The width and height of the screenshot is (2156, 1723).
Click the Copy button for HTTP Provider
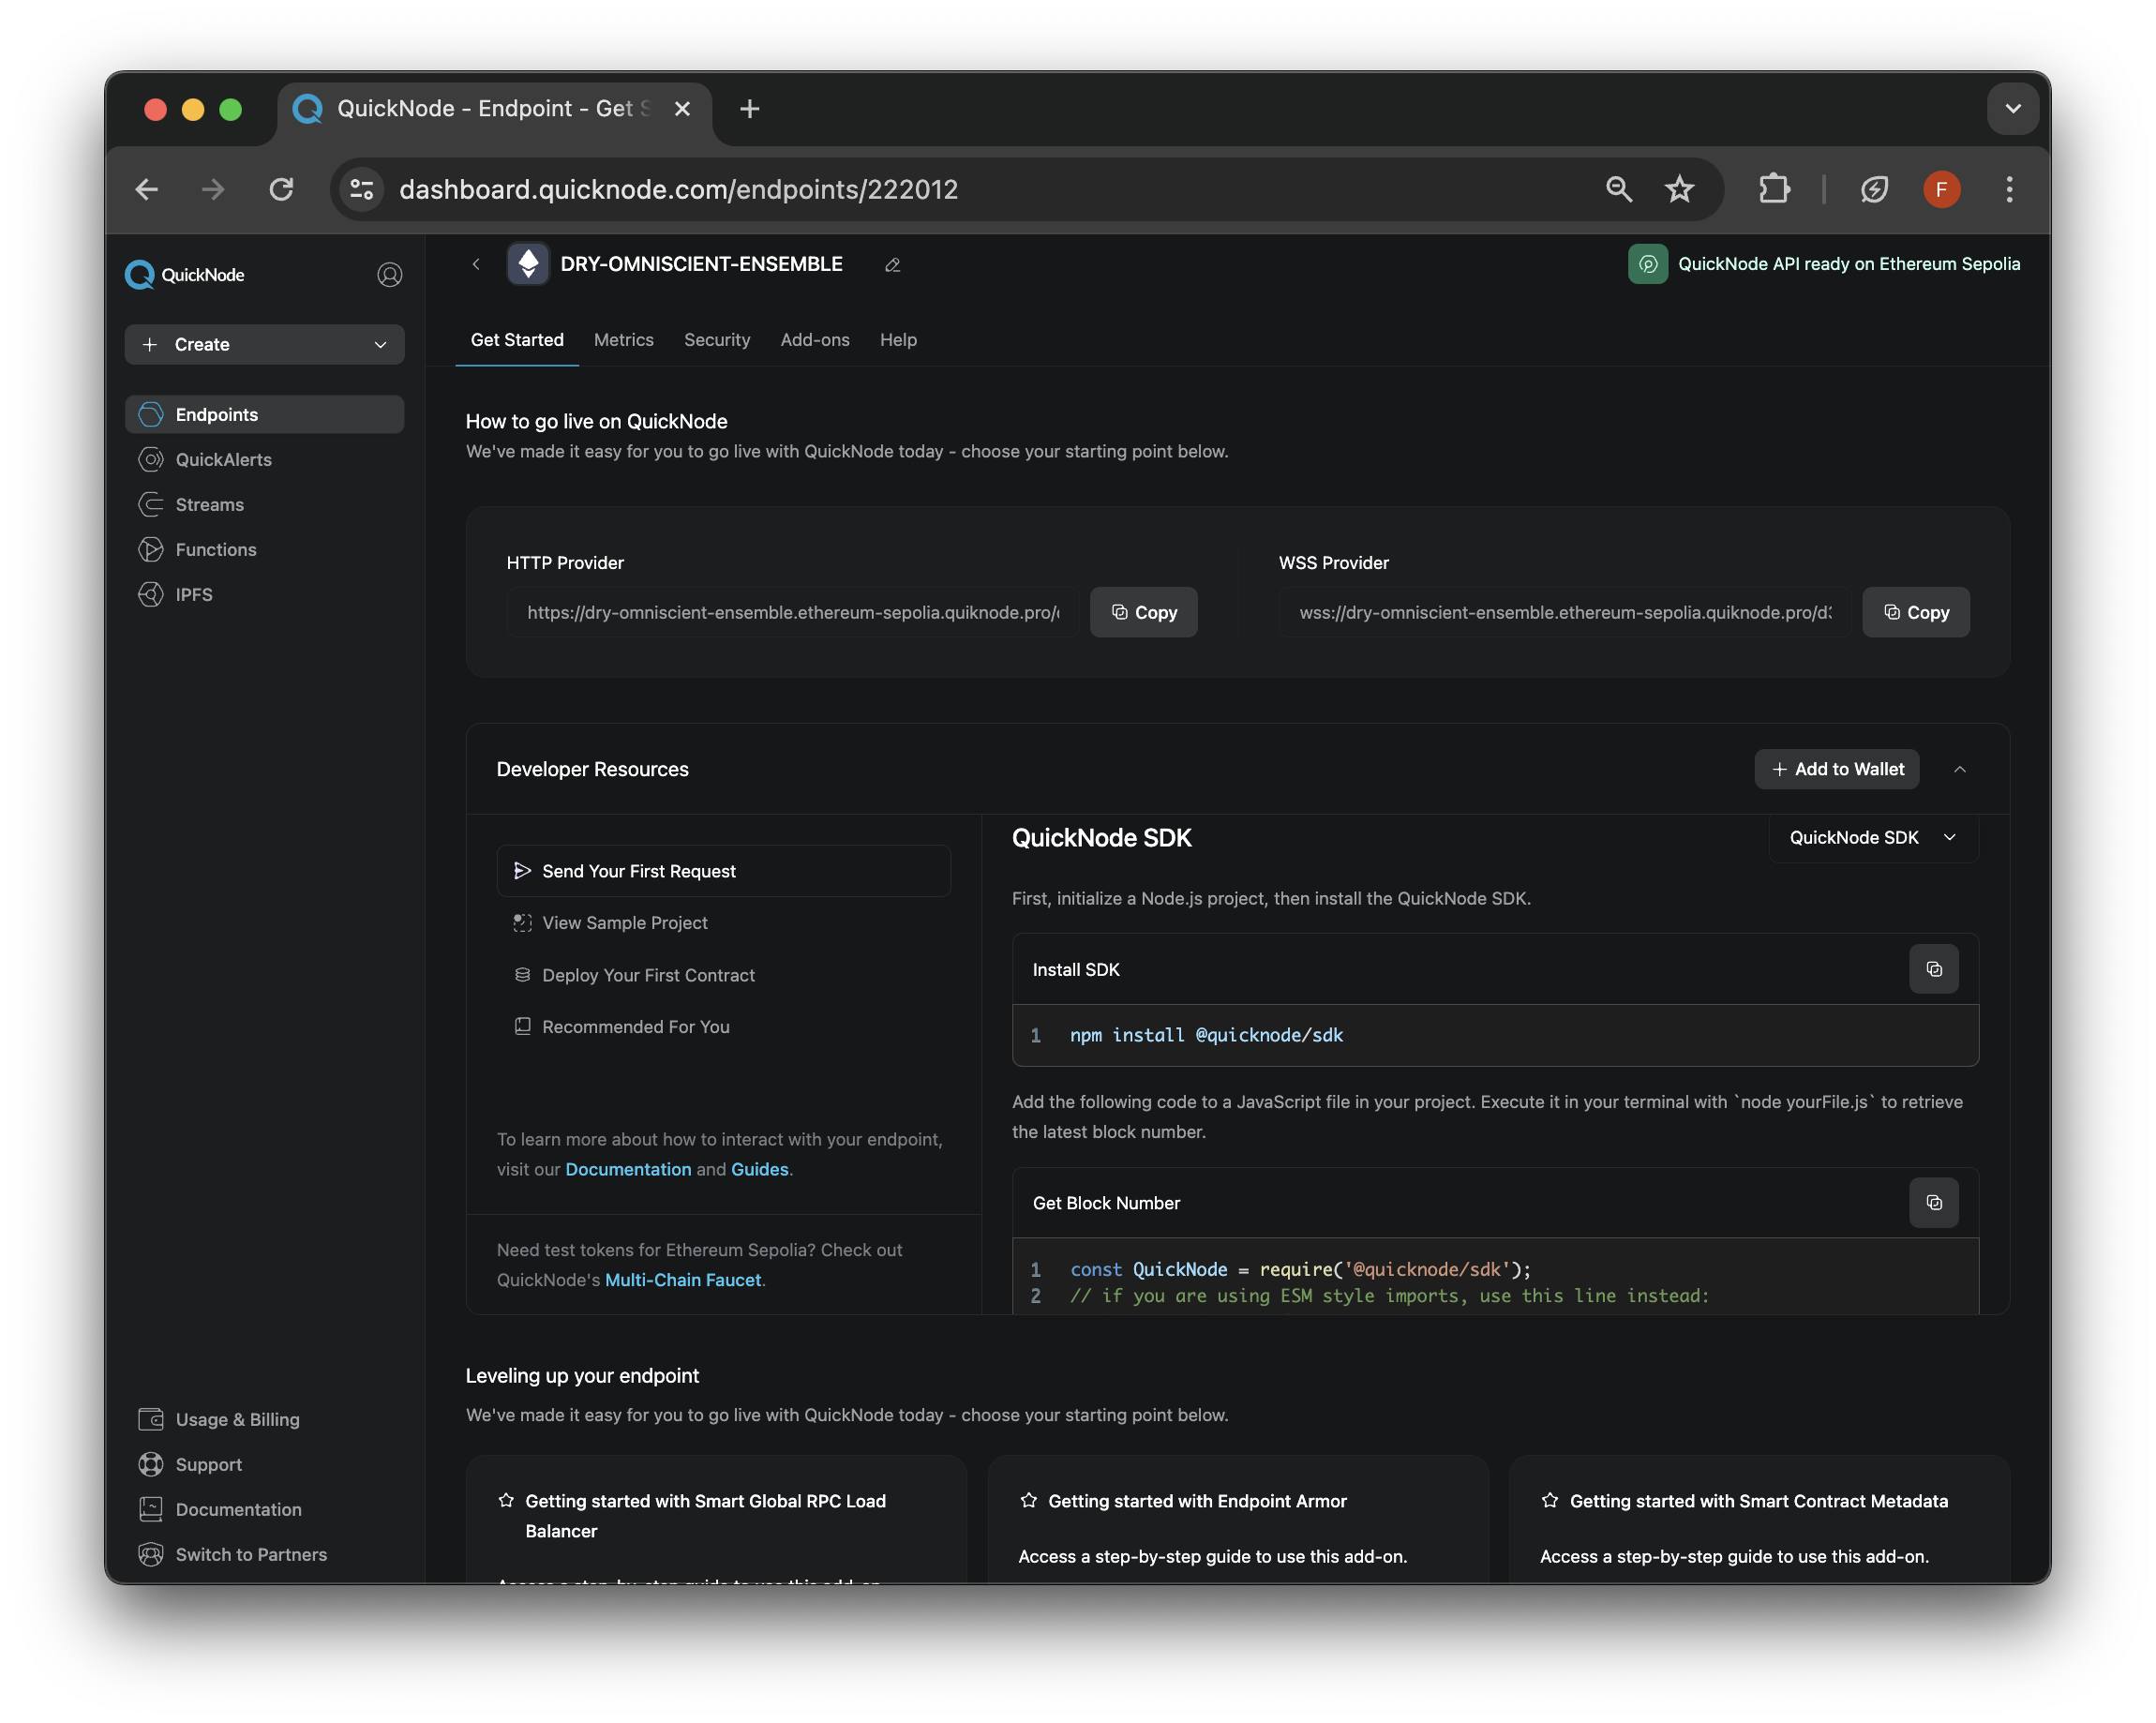tap(1143, 610)
